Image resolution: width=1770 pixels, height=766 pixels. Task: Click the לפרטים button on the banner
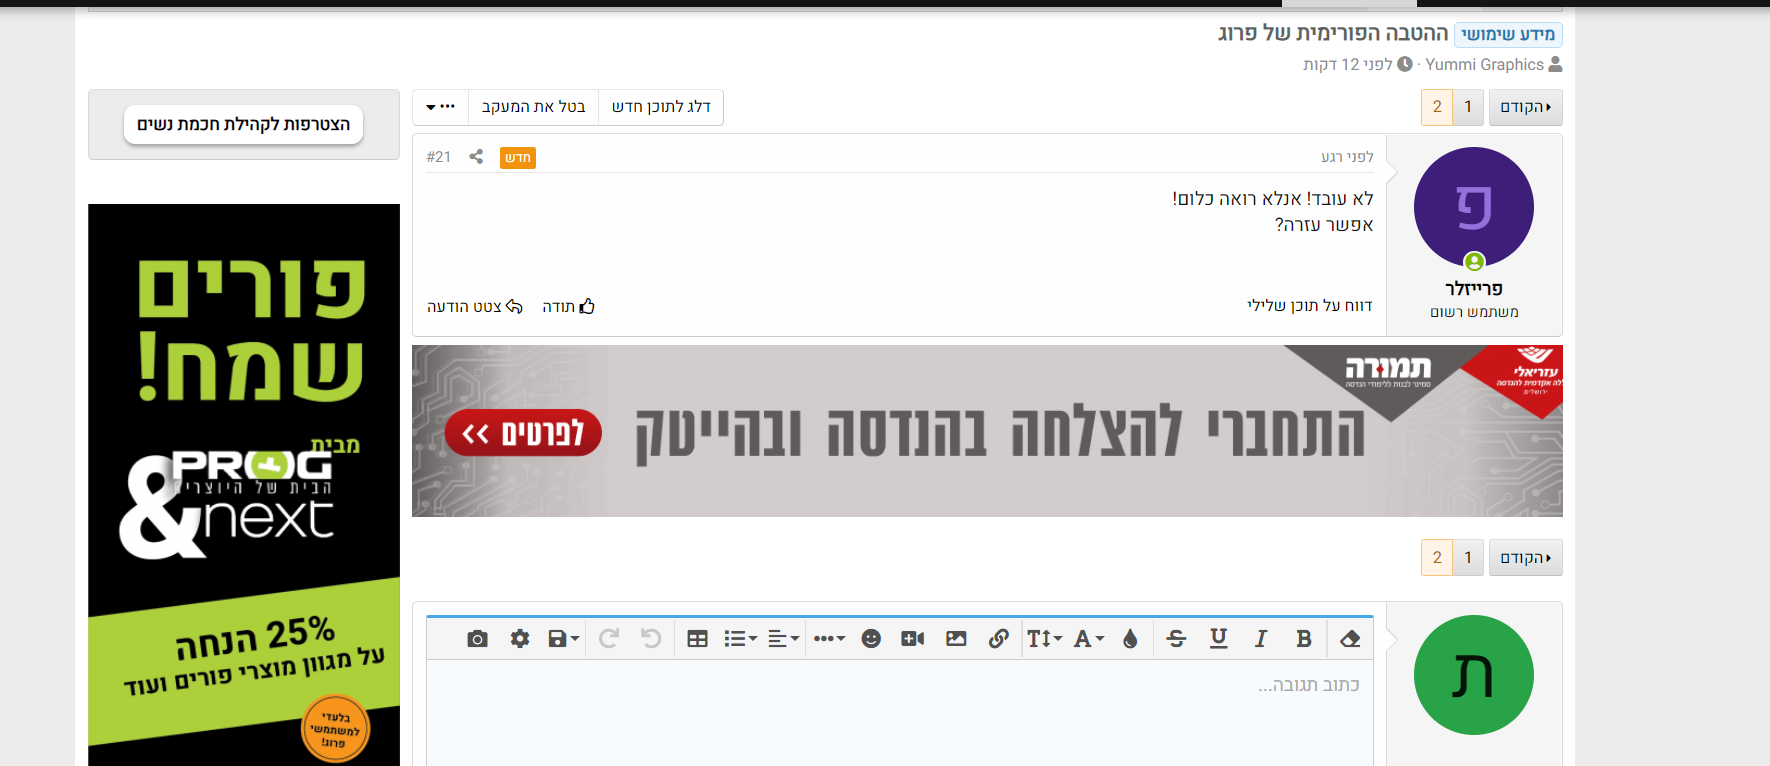click(x=523, y=433)
